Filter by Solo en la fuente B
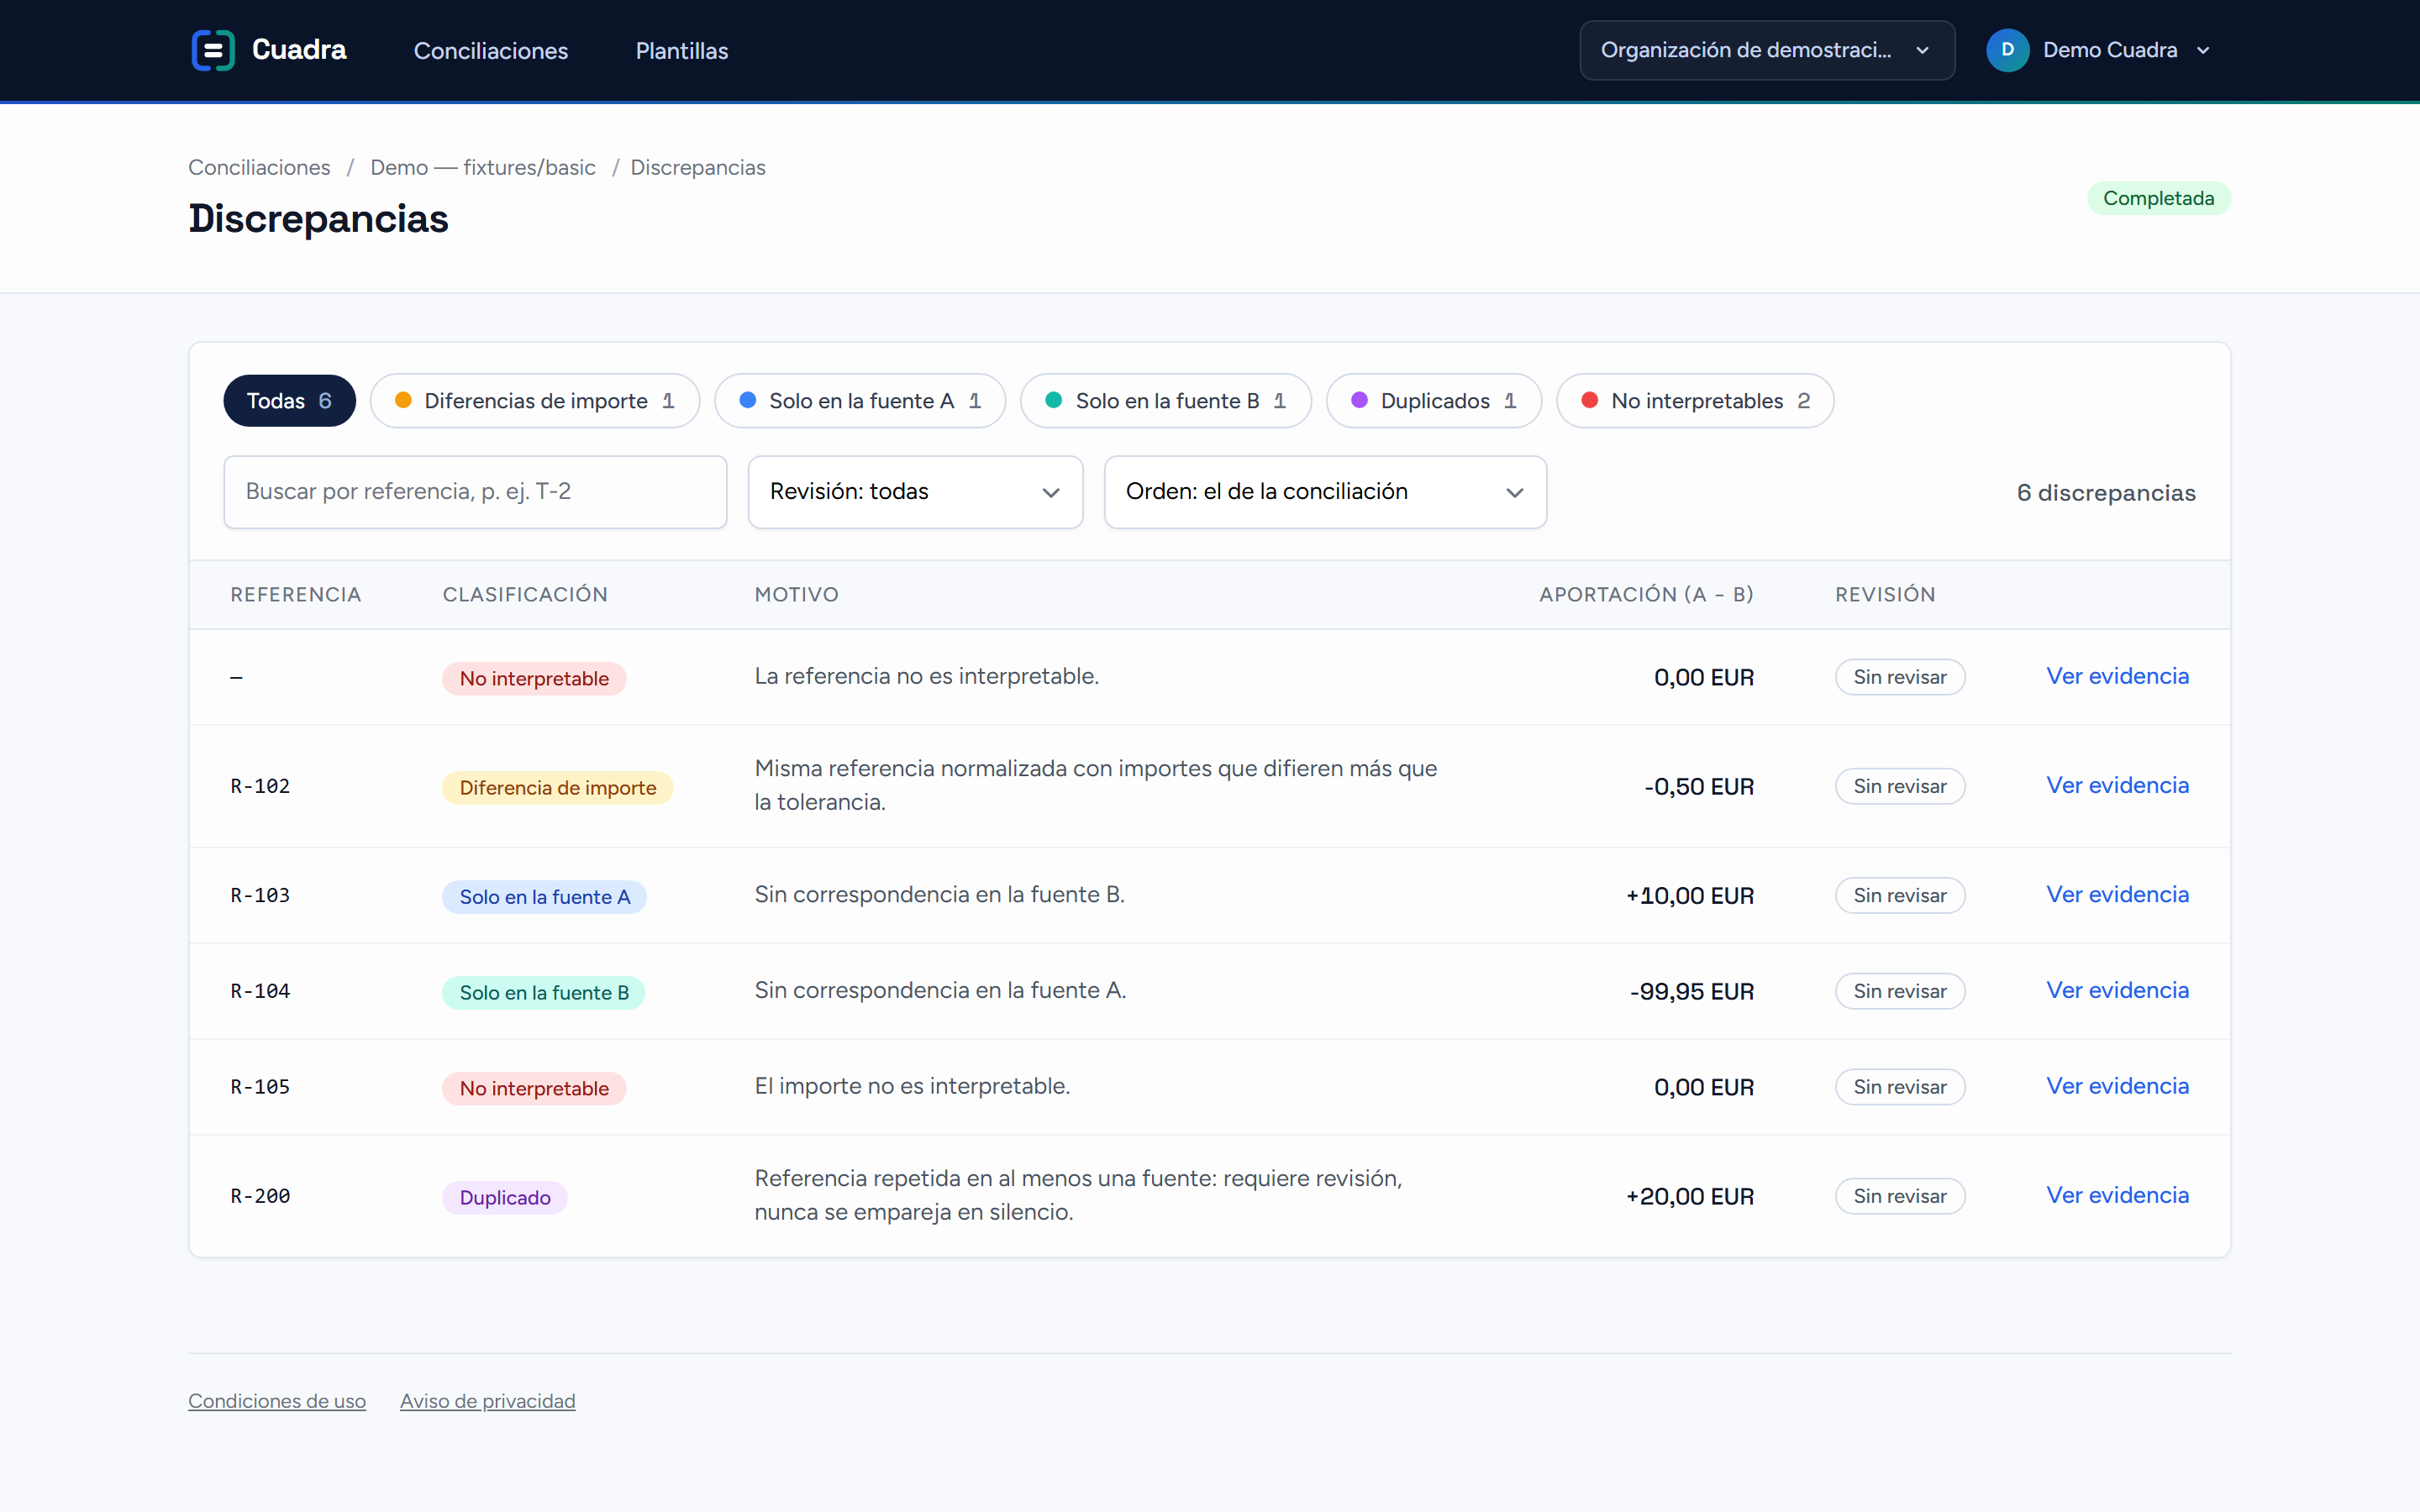The image size is (2420, 1512). coord(1166,401)
